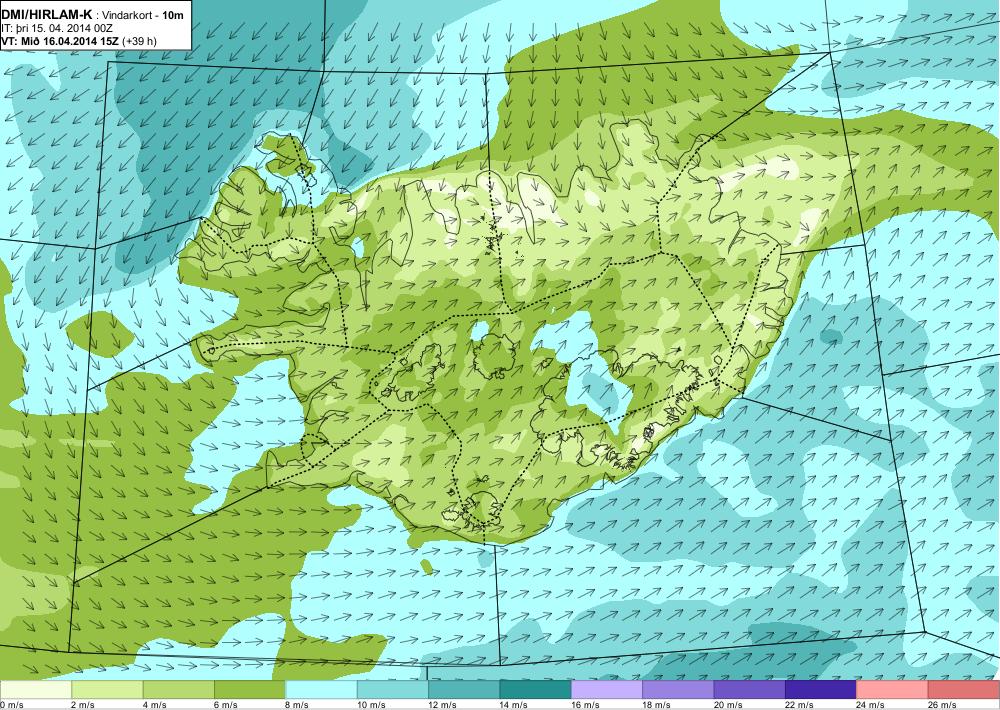Select the 14–16 m/s dark teal legend swatch
The image size is (1000, 710).
(536, 690)
